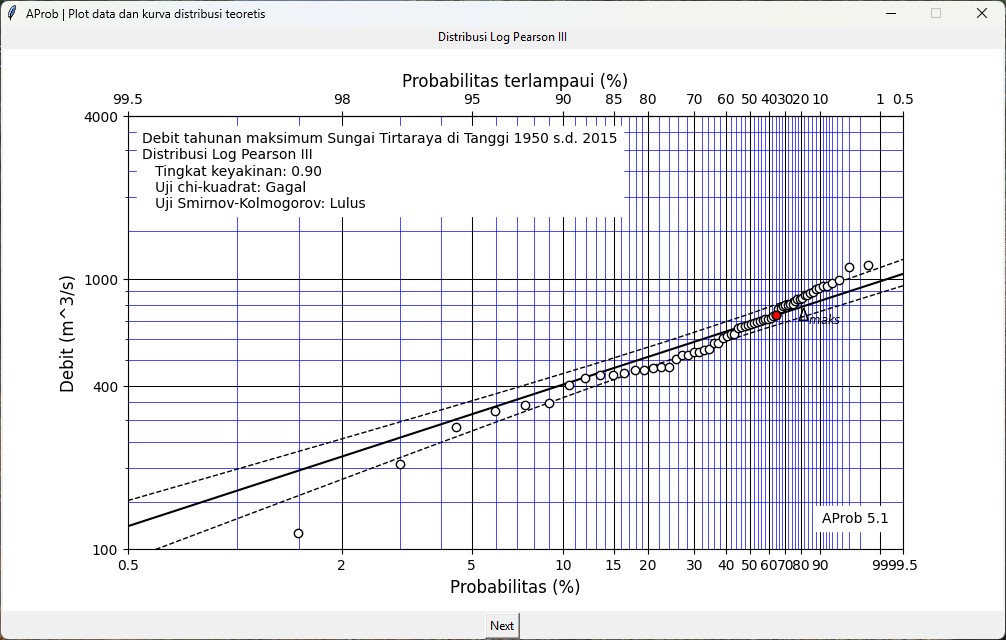Viewport: 1006px width, 640px height.
Task: Minimize the AProb window
Action: [890, 14]
